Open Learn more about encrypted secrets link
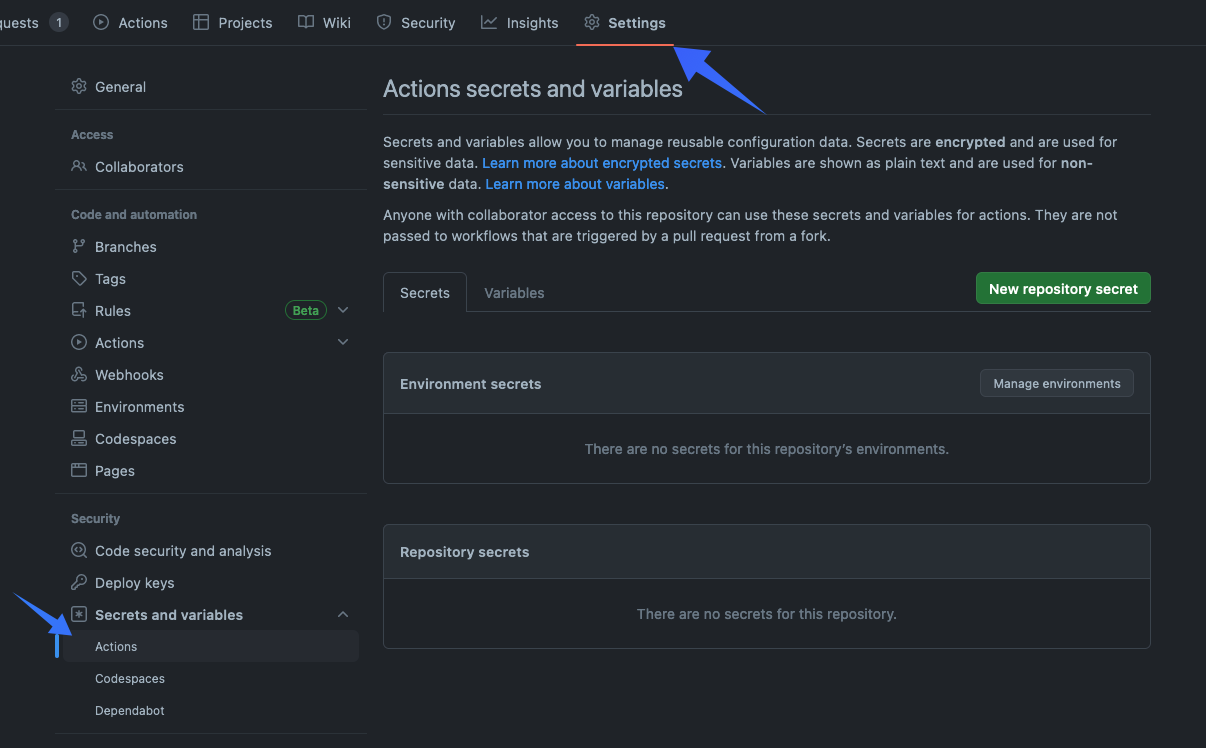This screenshot has width=1206, height=748. pos(602,163)
